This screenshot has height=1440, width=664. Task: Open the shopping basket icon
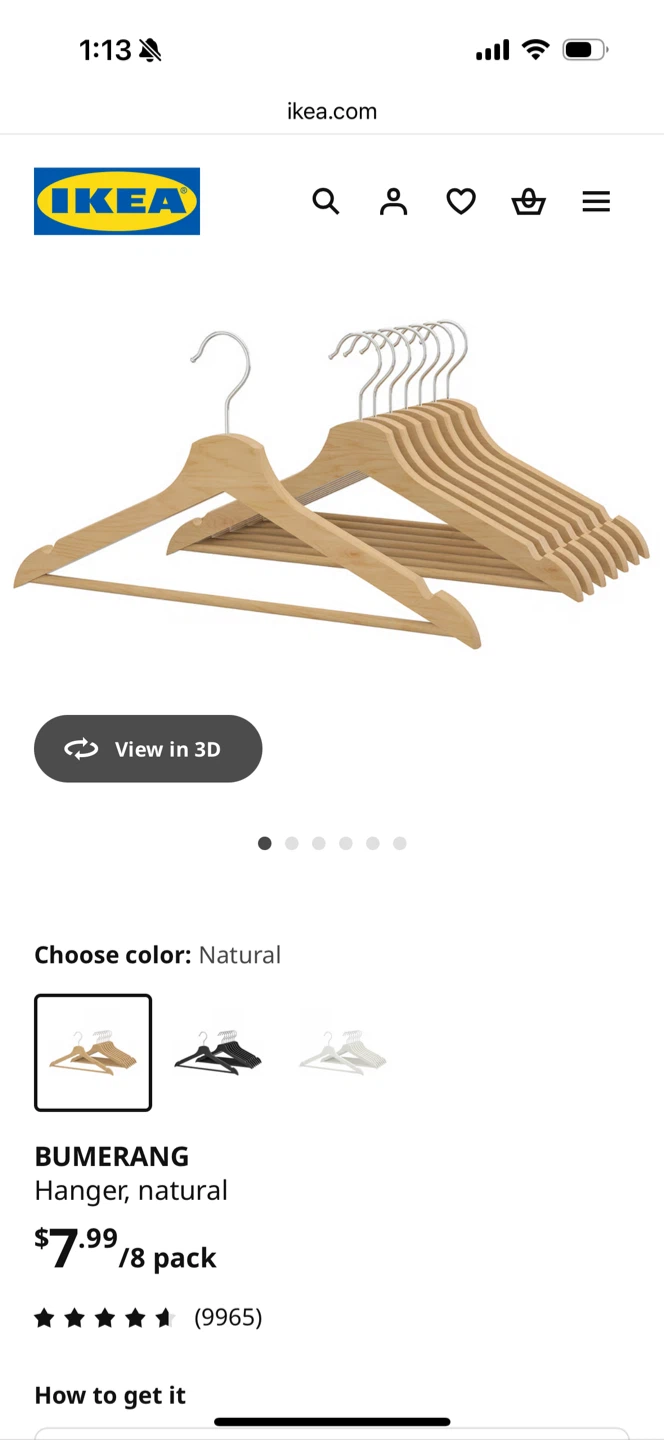pyautogui.click(x=528, y=201)
